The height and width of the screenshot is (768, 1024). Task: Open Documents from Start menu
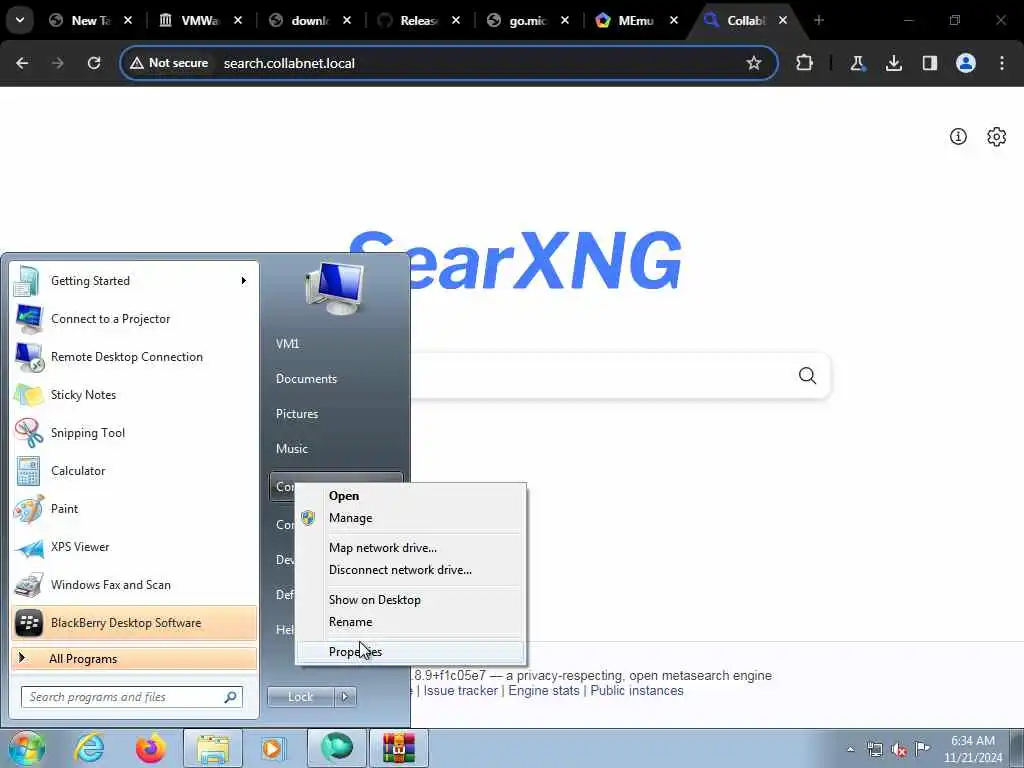tap(306, 379)
